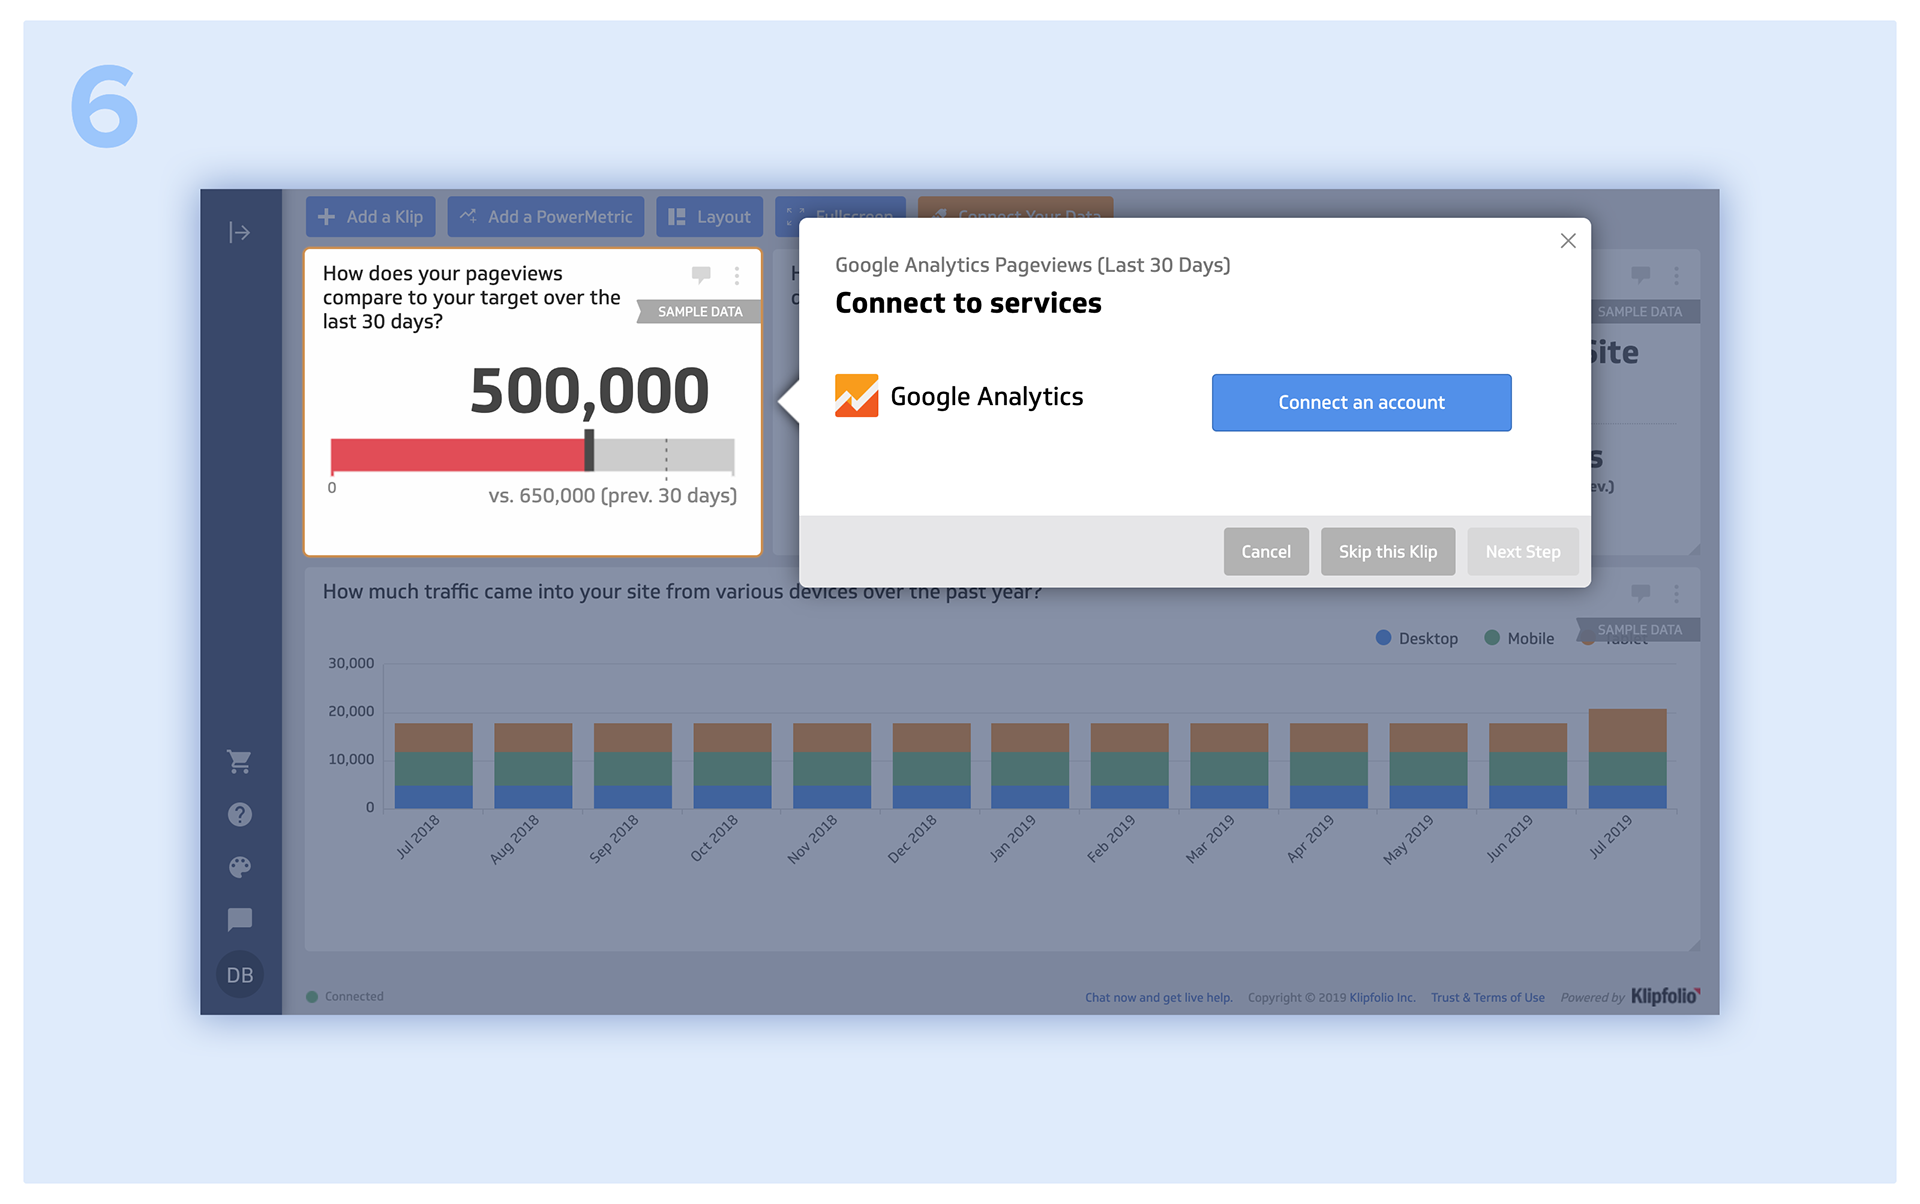Click comment icon on pageviews Klip
Image resolution: width=1920 pixels, height=1204 pixels.
(701, 274)
